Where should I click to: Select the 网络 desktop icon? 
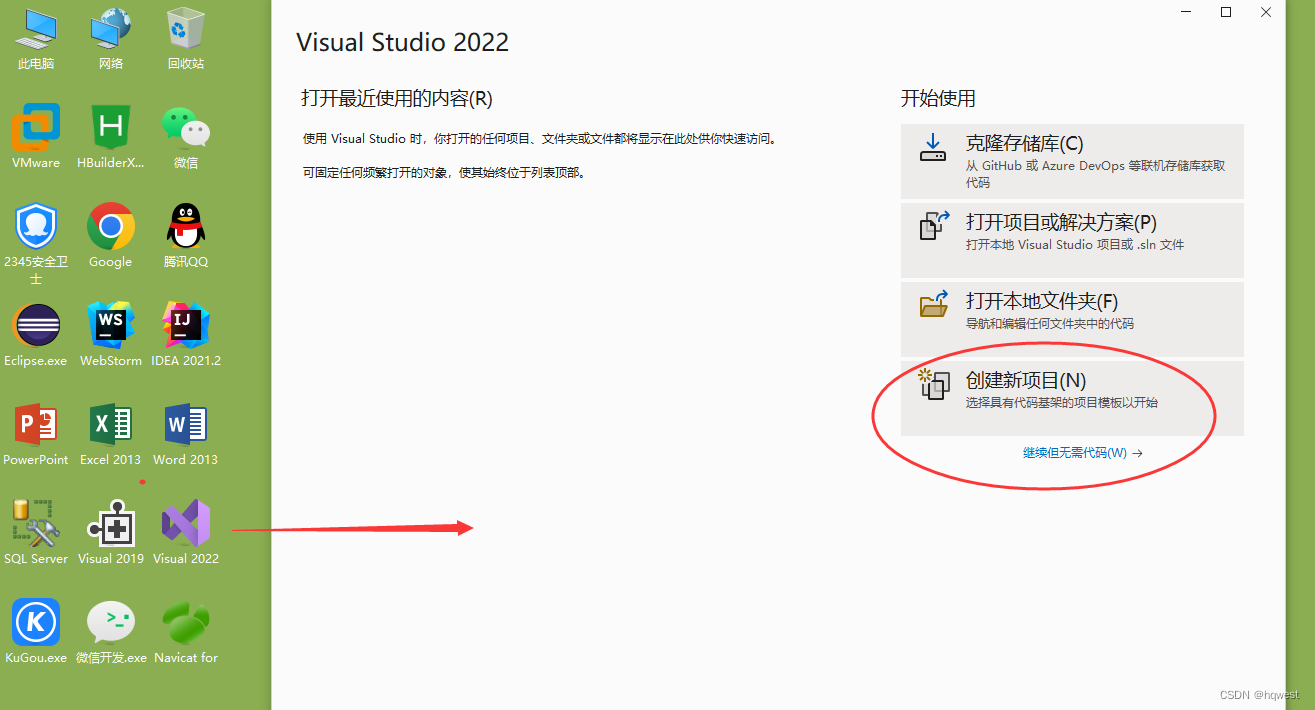click(x=111, y=38)
